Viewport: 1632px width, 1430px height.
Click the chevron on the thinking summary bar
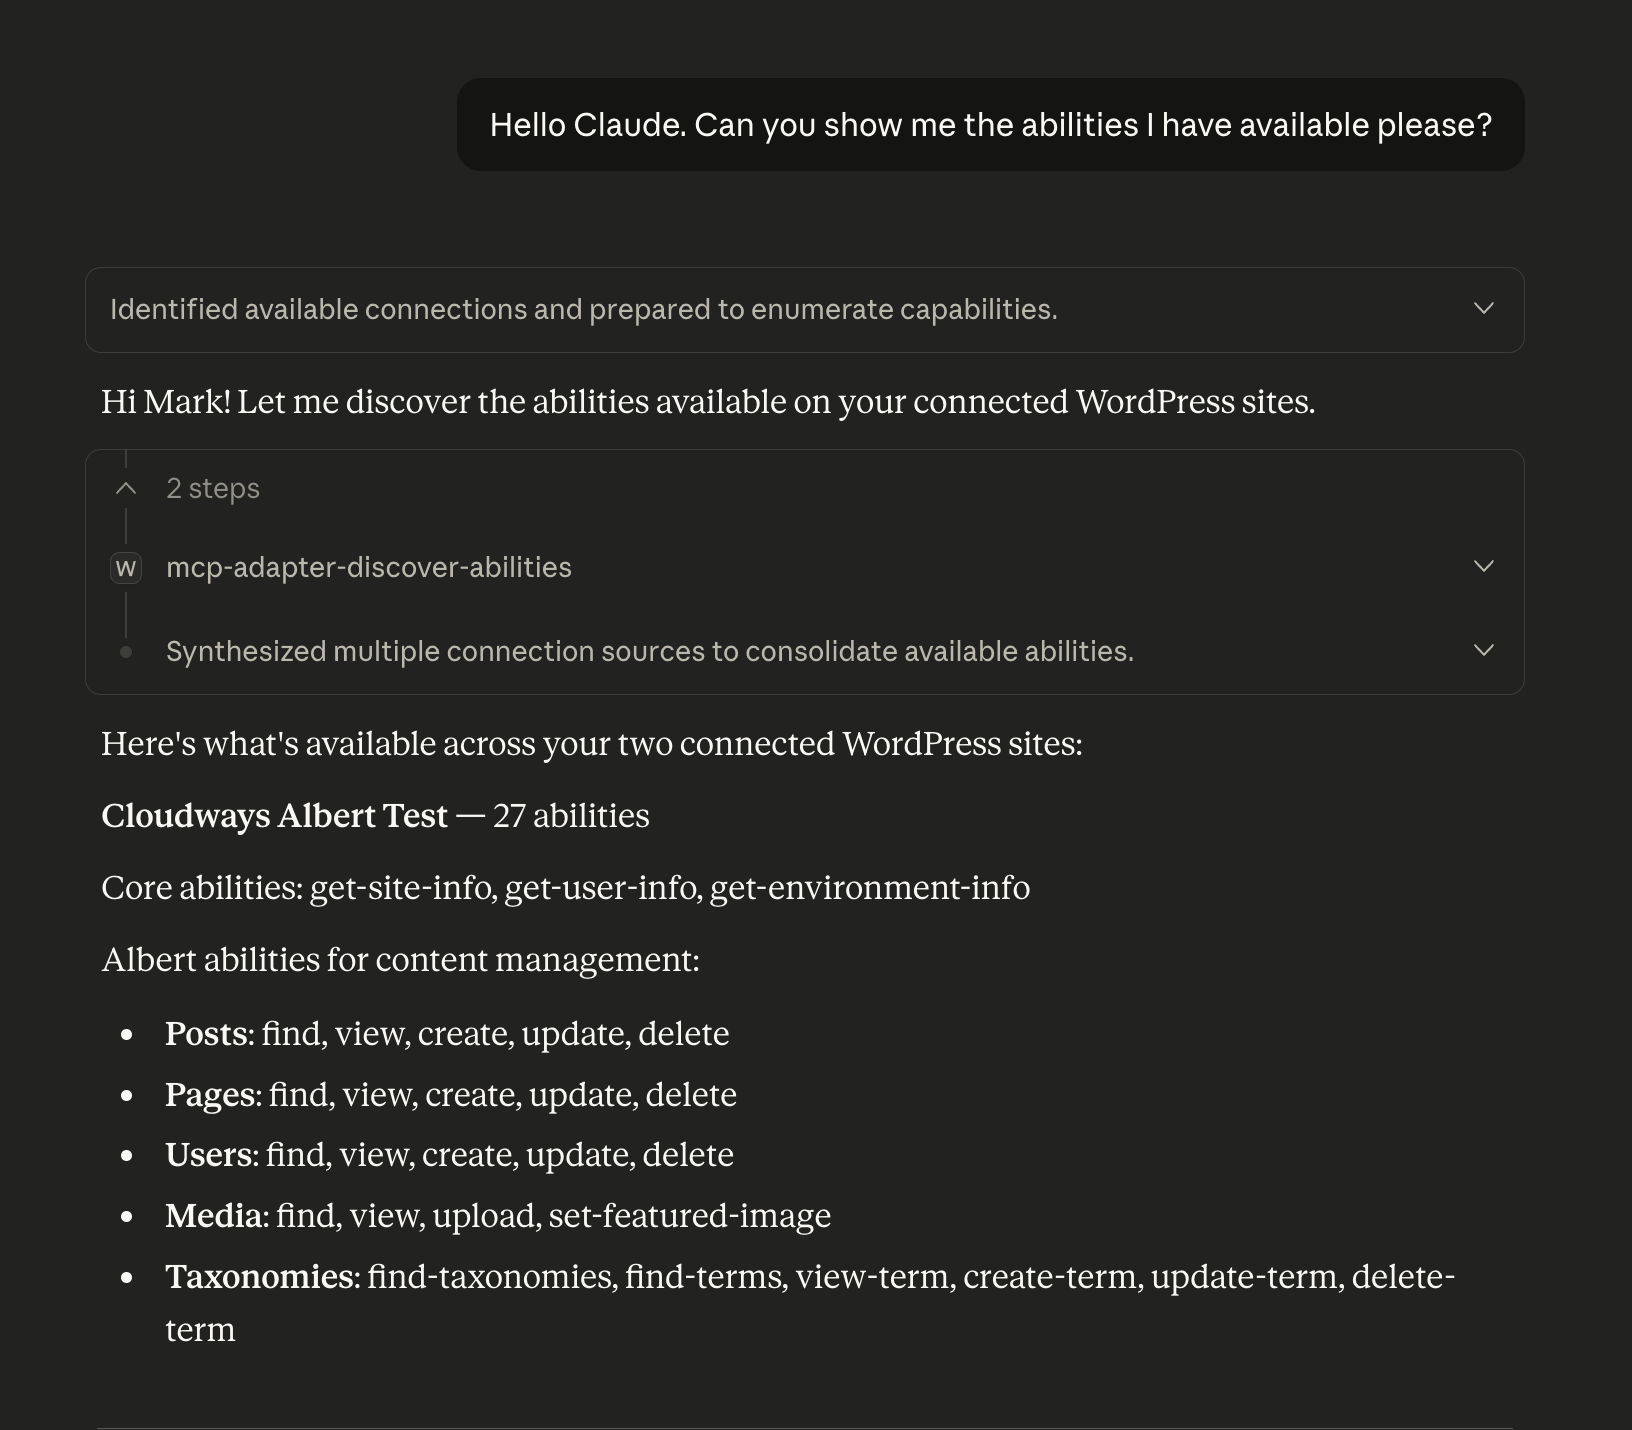(x=1484, y=309)
